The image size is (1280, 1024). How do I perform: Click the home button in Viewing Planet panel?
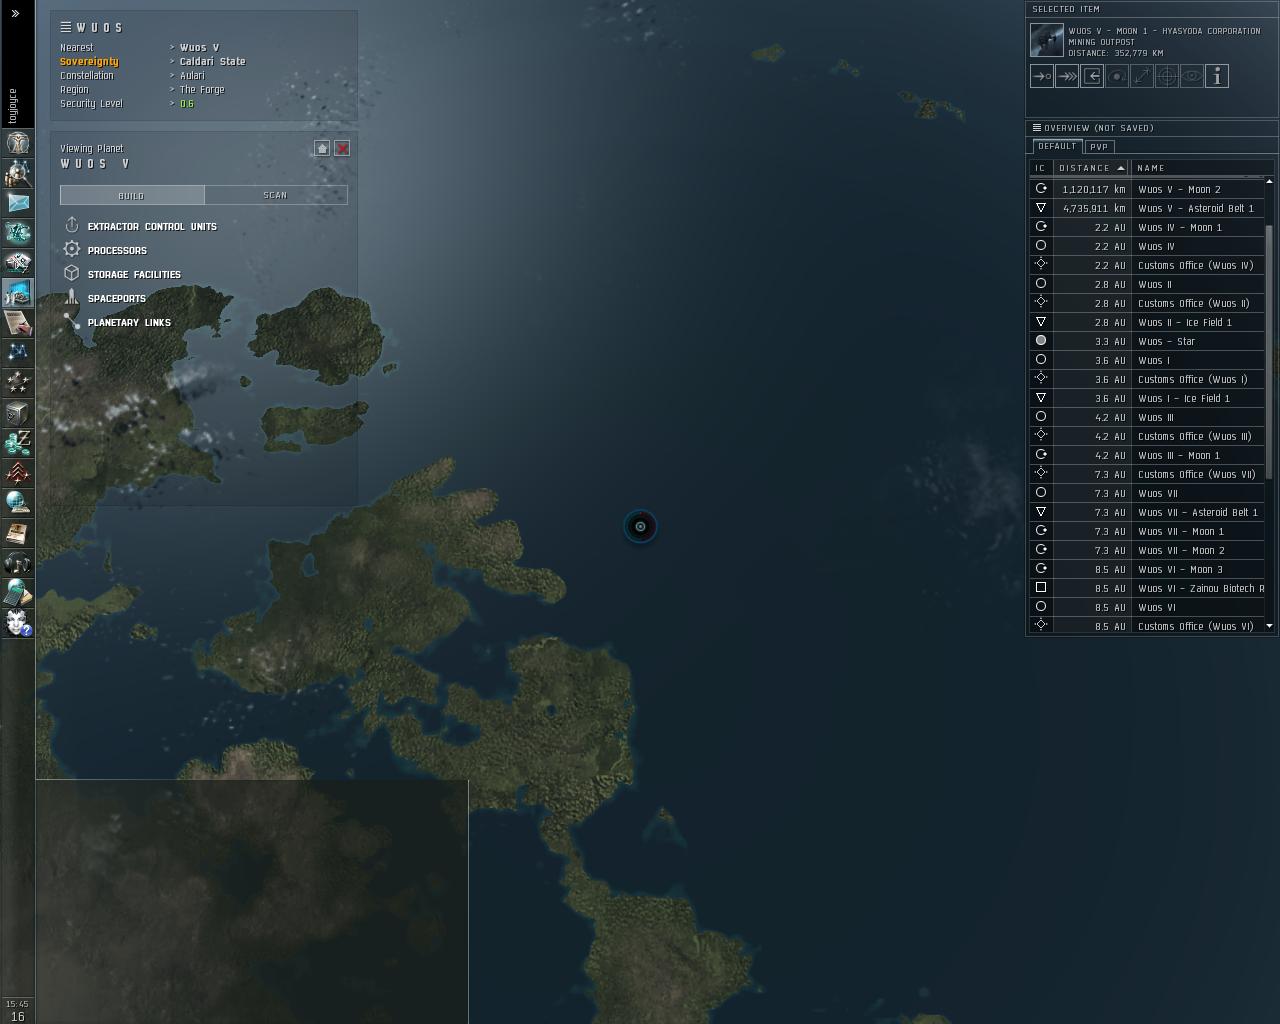tap(322, 148)
